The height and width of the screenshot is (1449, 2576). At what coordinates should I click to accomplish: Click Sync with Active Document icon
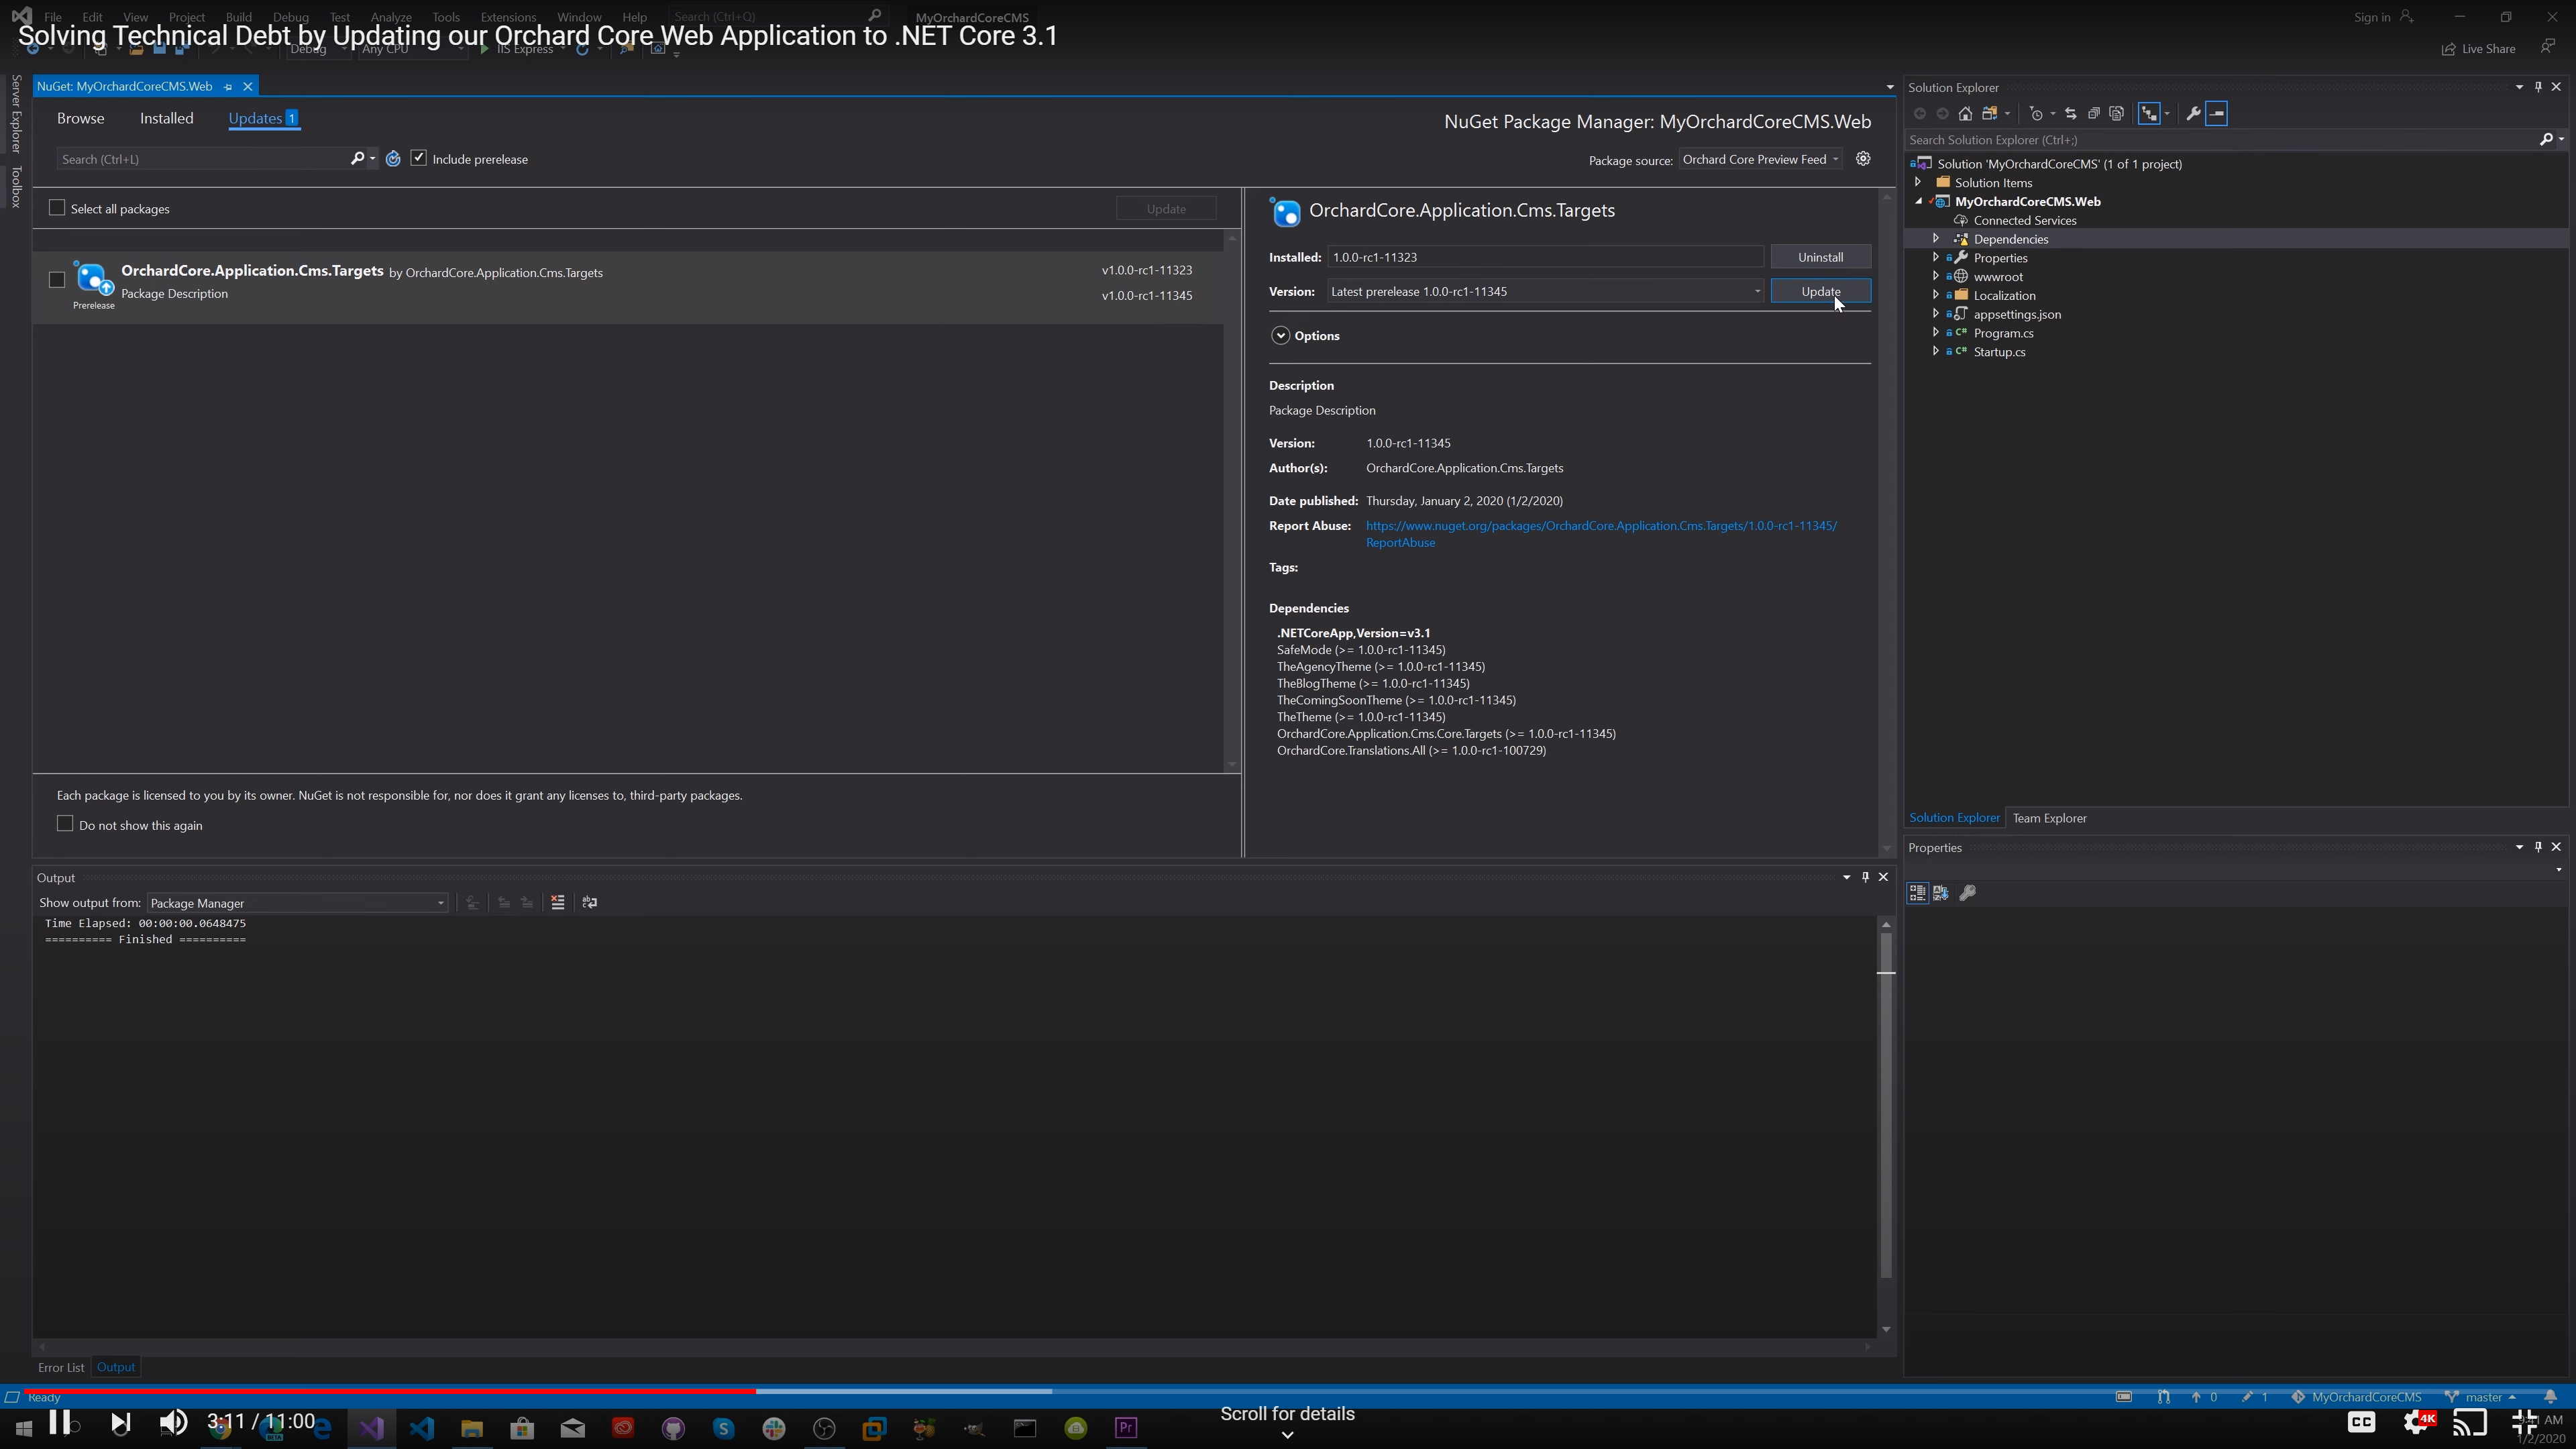pos(2070,114)
